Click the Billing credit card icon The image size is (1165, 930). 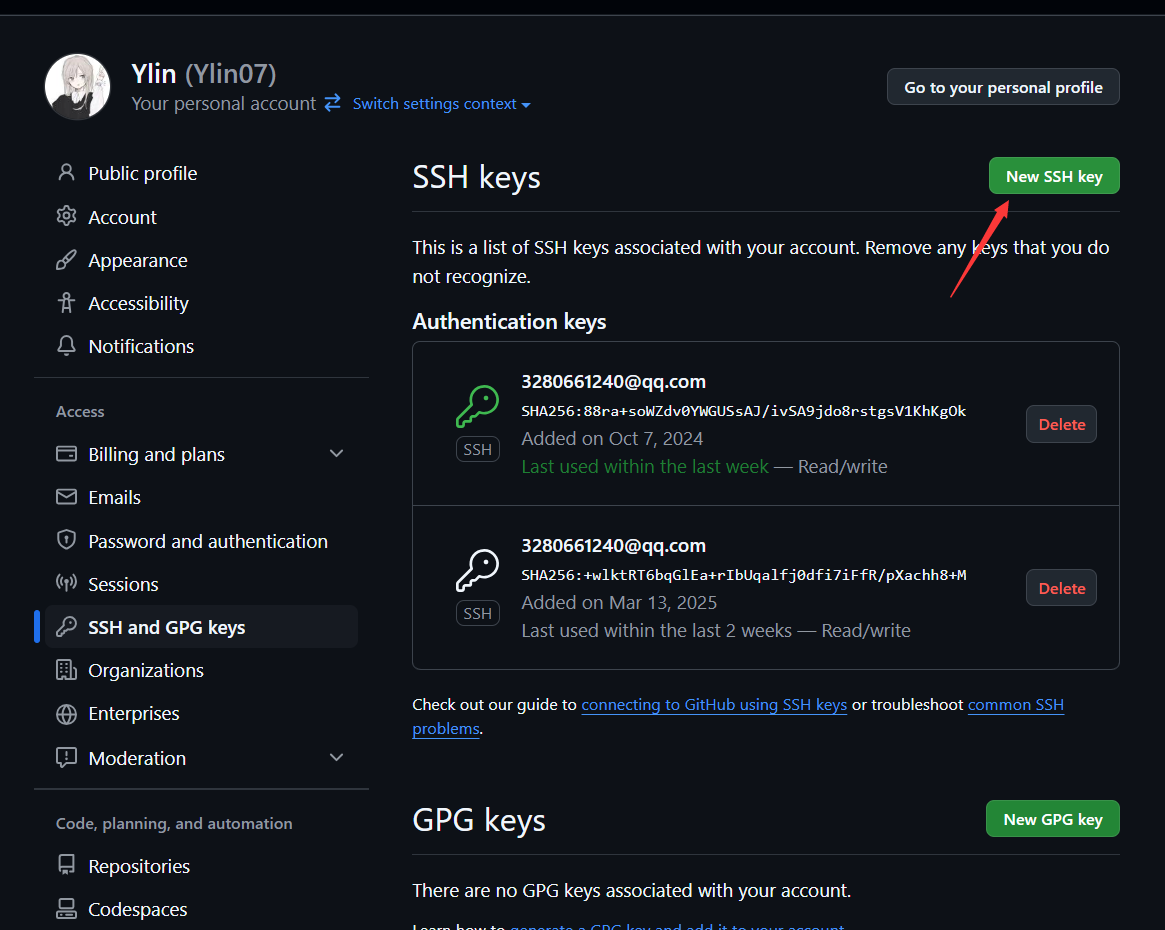(66, 453)
